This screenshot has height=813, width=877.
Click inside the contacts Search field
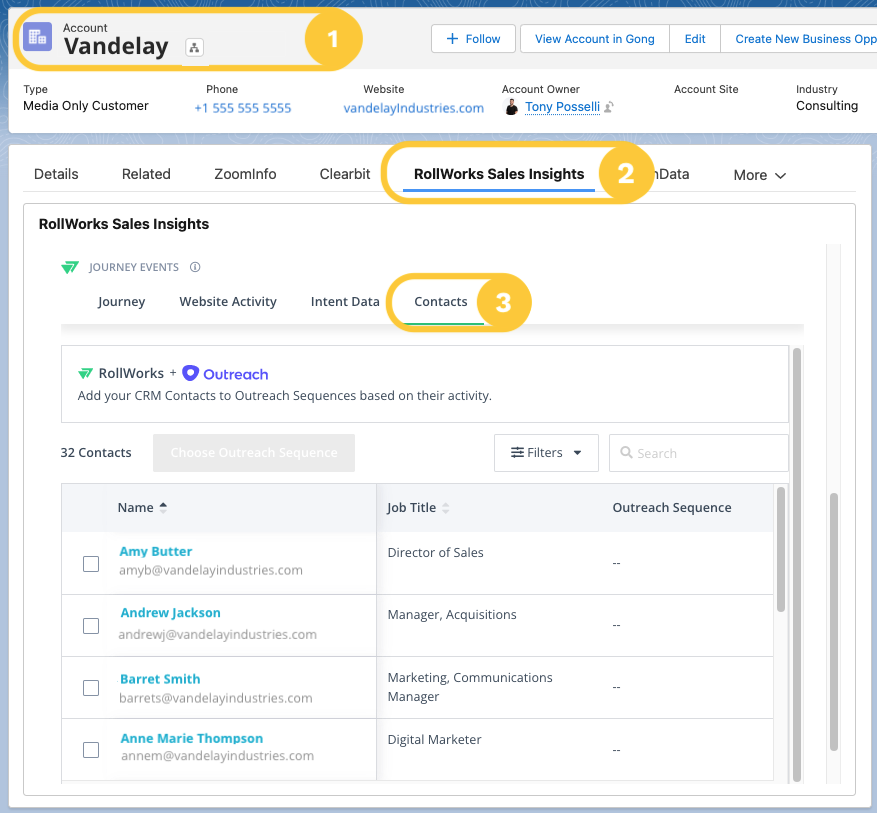pyautogui.click(x=699, y=453)
